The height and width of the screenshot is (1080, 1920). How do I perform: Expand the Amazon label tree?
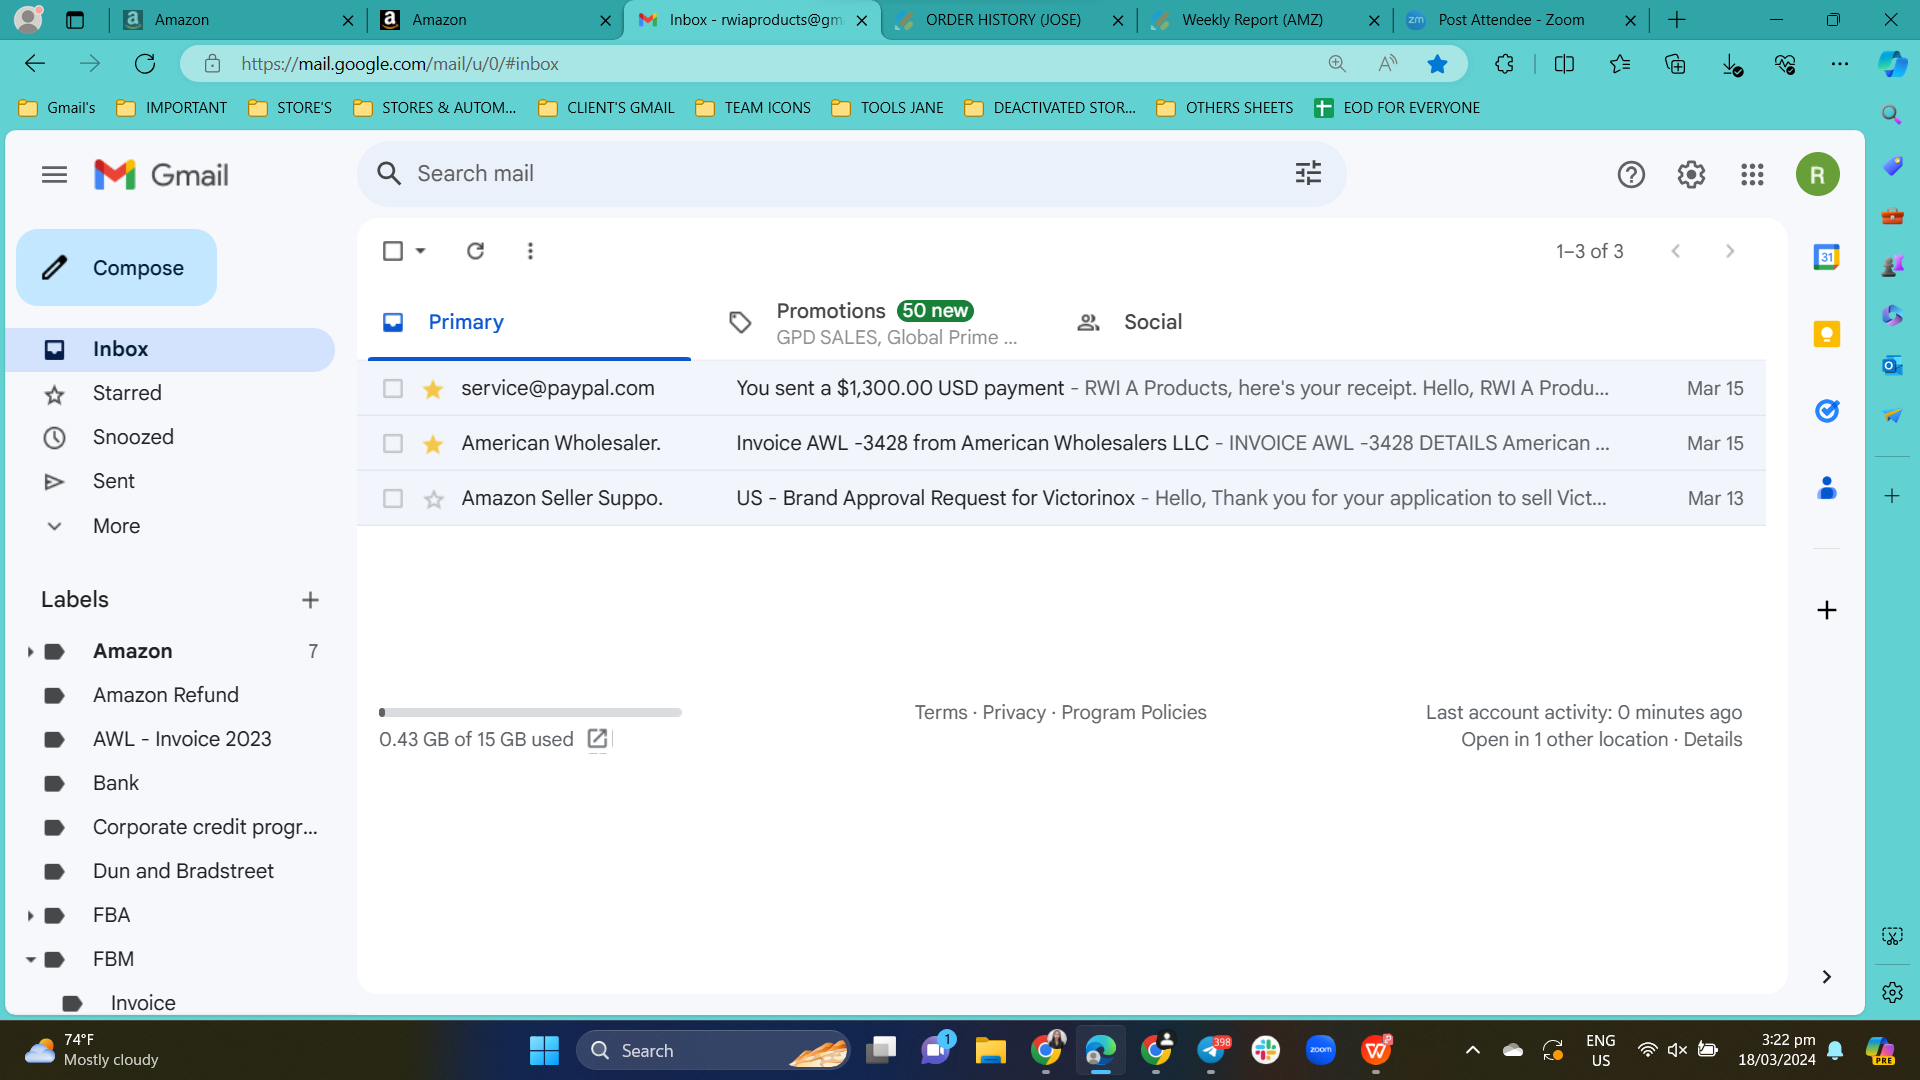coord(30,652)
